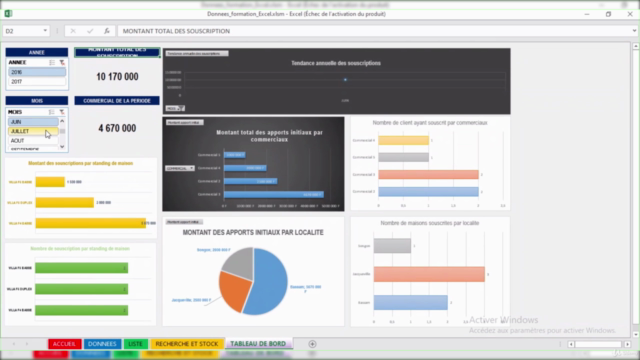Click in the Name Box showing D2
The width and height of the screenshot is (640, 360).
(x=21, y=31)
